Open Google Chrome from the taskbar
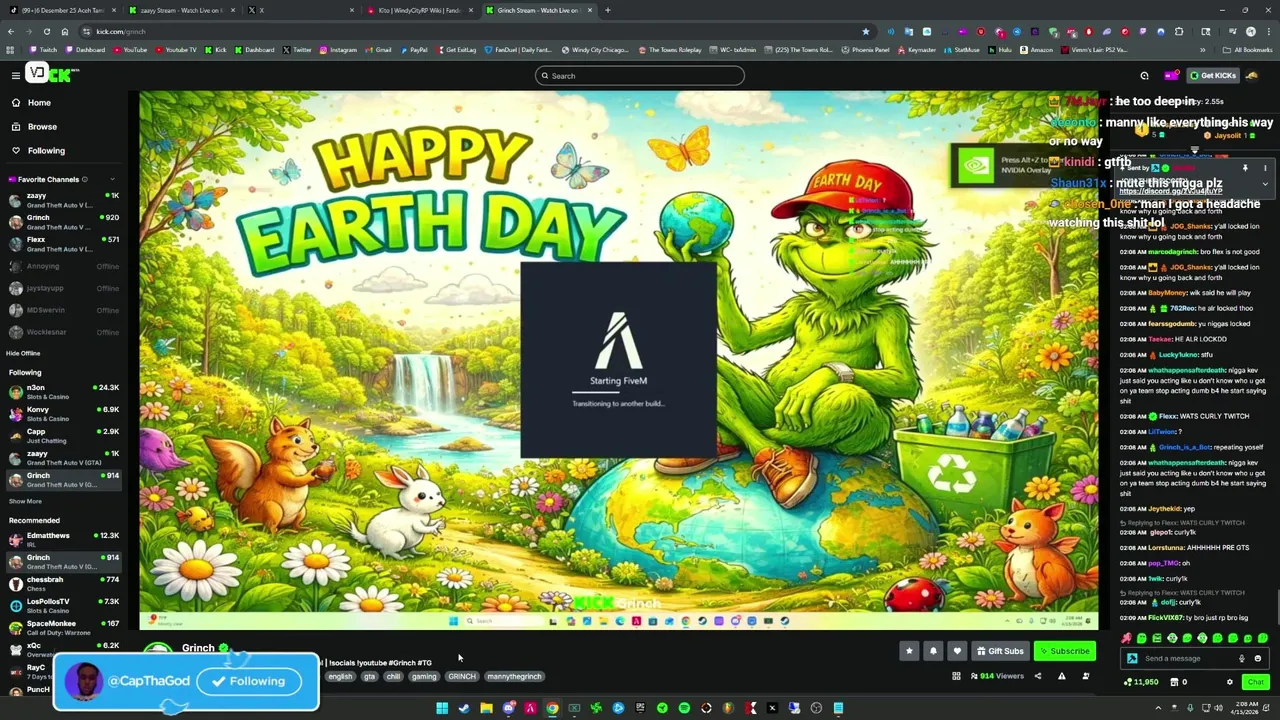 click(x=552, y=708)
